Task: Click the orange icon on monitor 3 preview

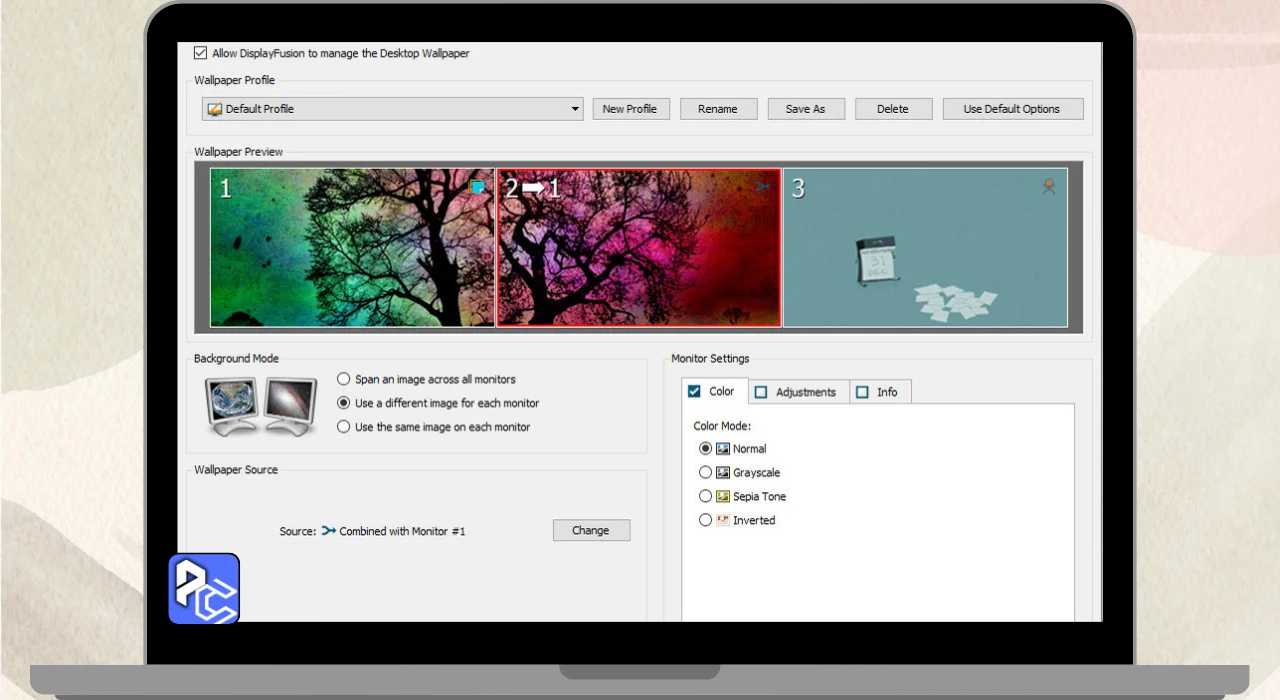Action: tap(1049, 186)
